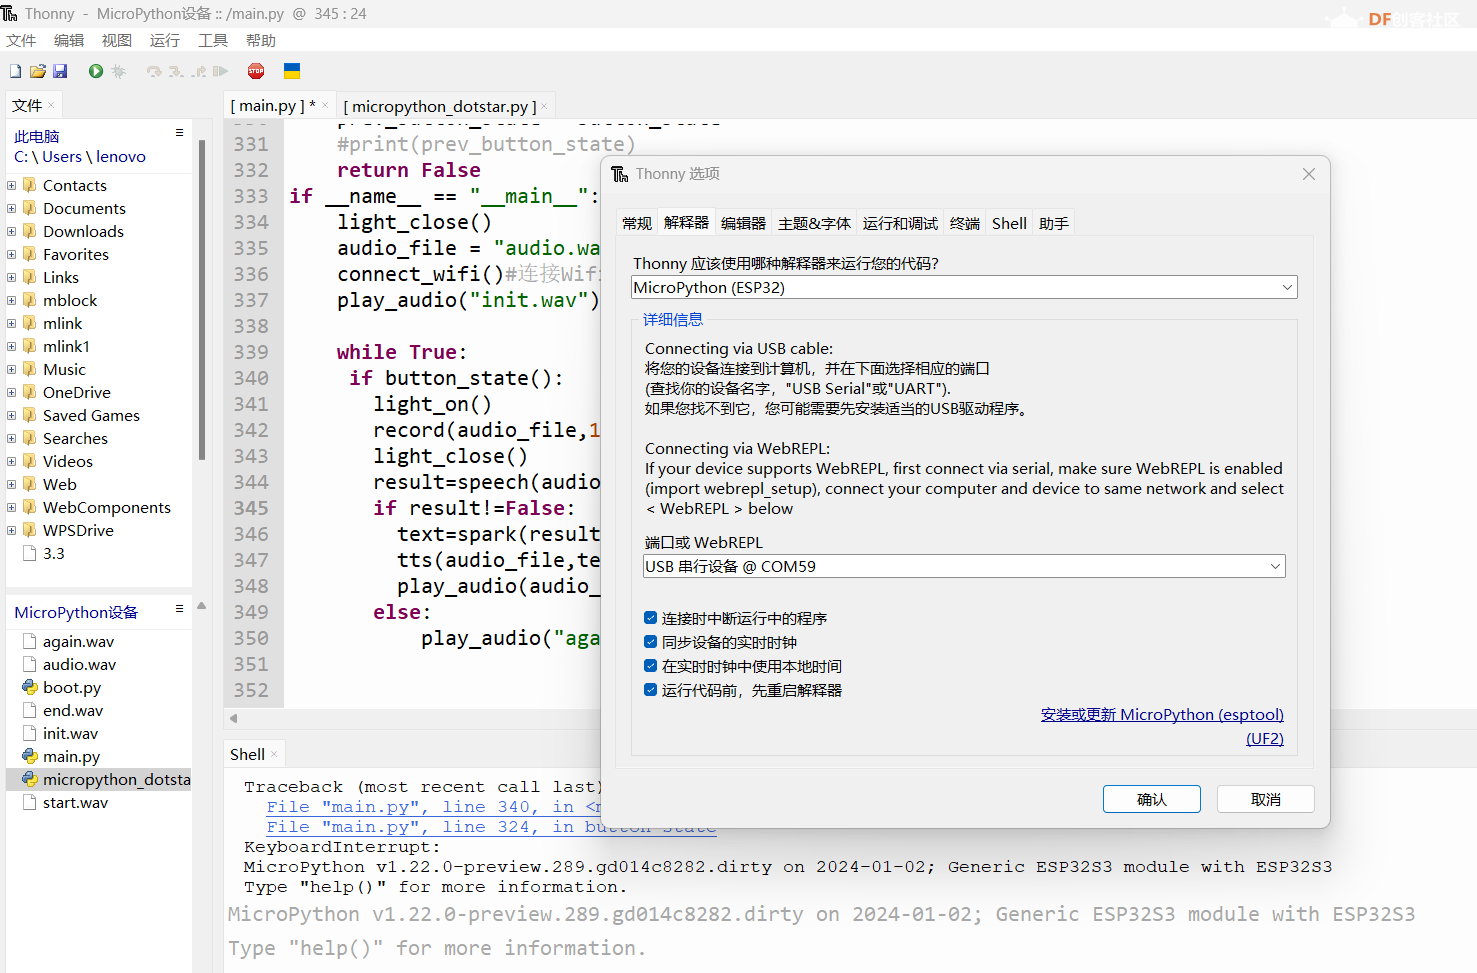Open the interpreter dropdown MicroPython (ESP32)
This screenshot has height=973, width=1477.
[x=964, y=287]
